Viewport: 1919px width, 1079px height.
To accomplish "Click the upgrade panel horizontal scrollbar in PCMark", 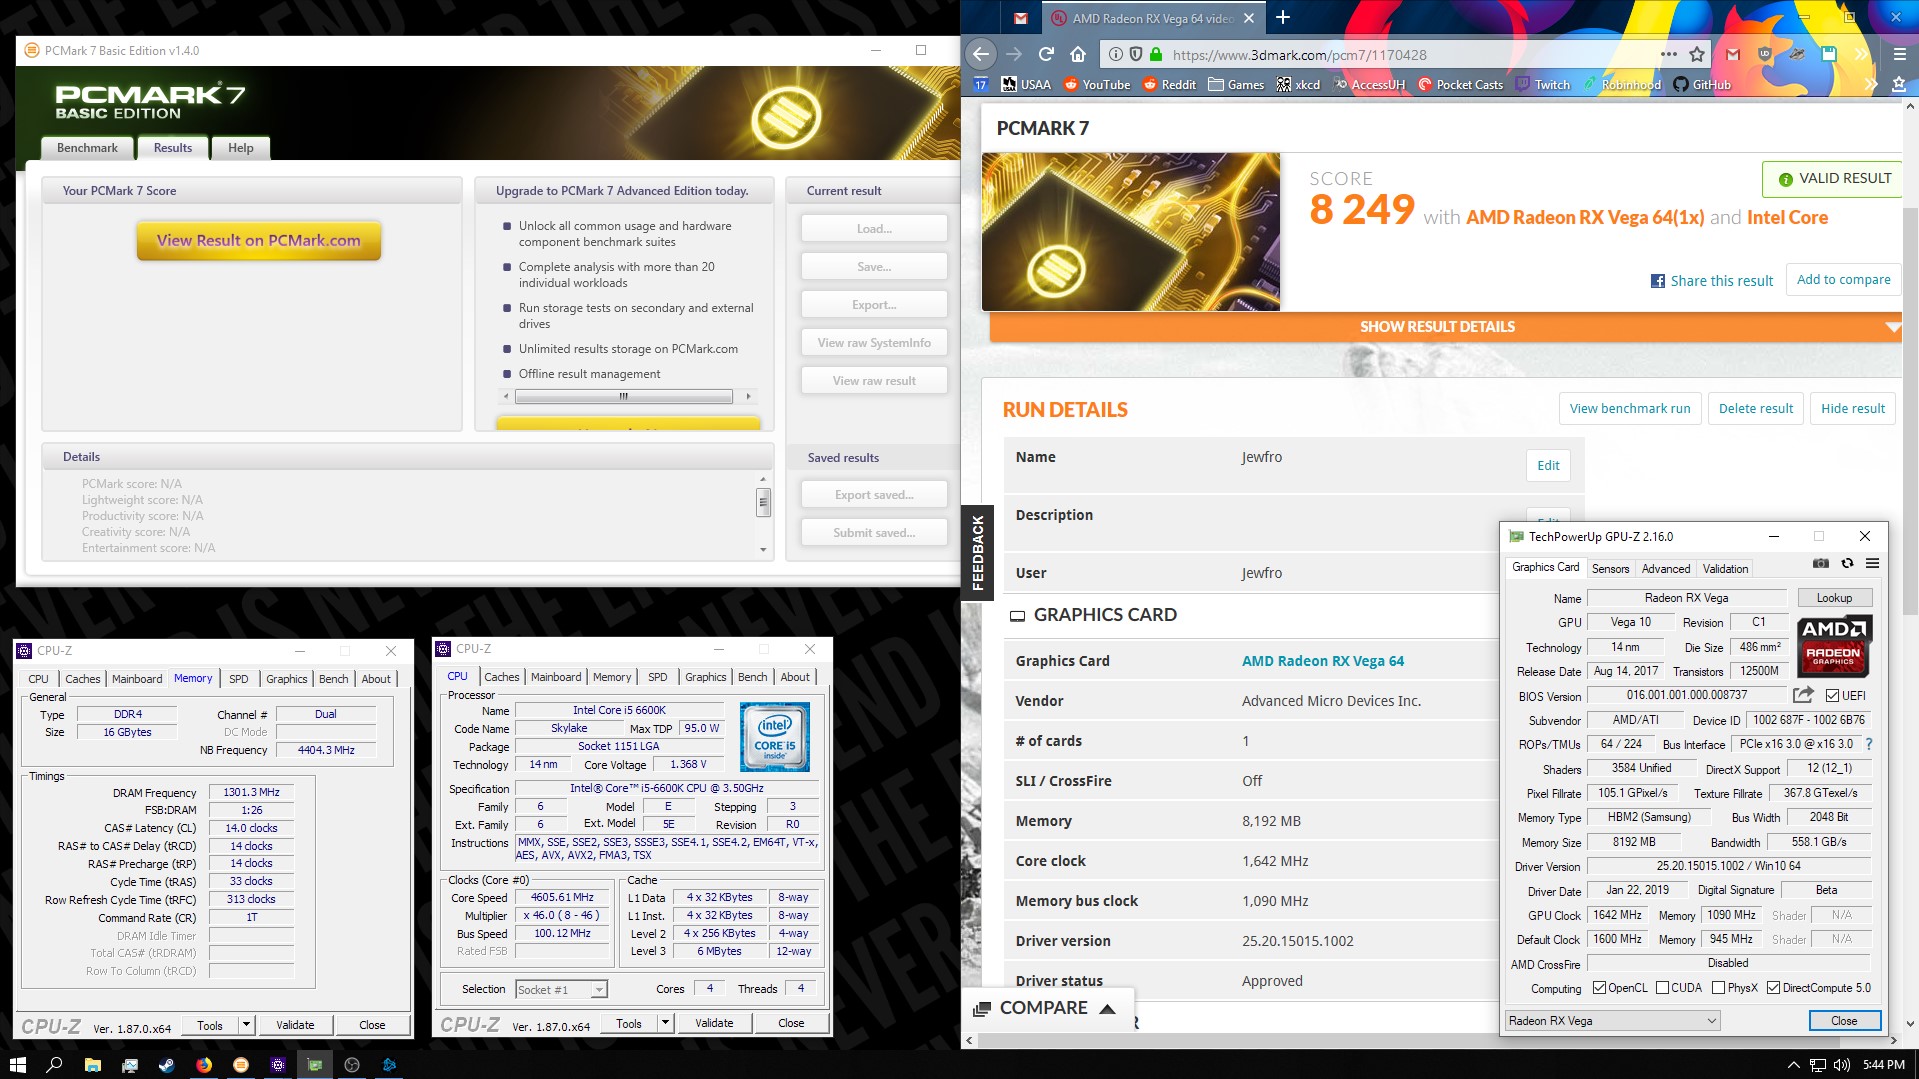I will 623,396.
